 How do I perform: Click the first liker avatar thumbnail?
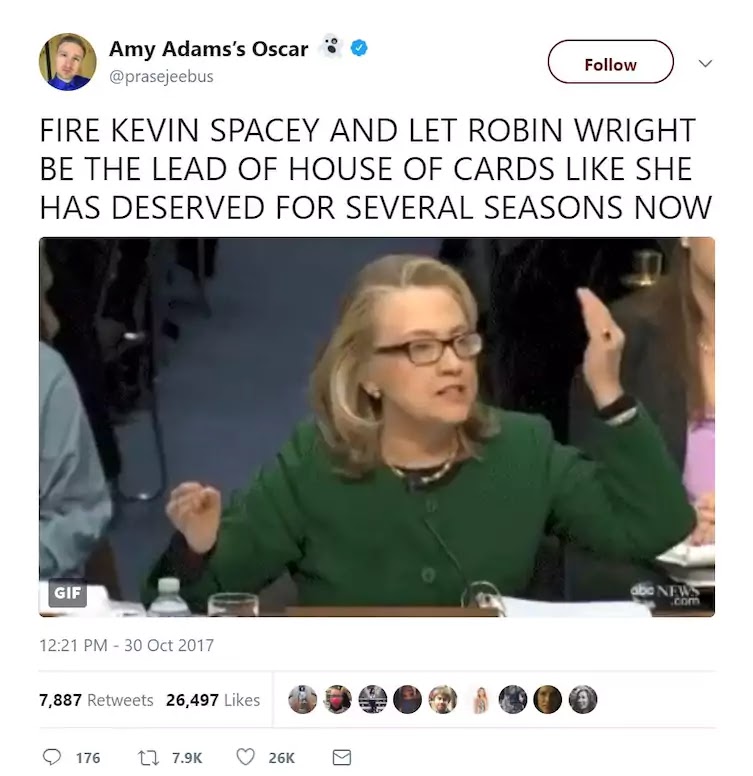point(302,699)
